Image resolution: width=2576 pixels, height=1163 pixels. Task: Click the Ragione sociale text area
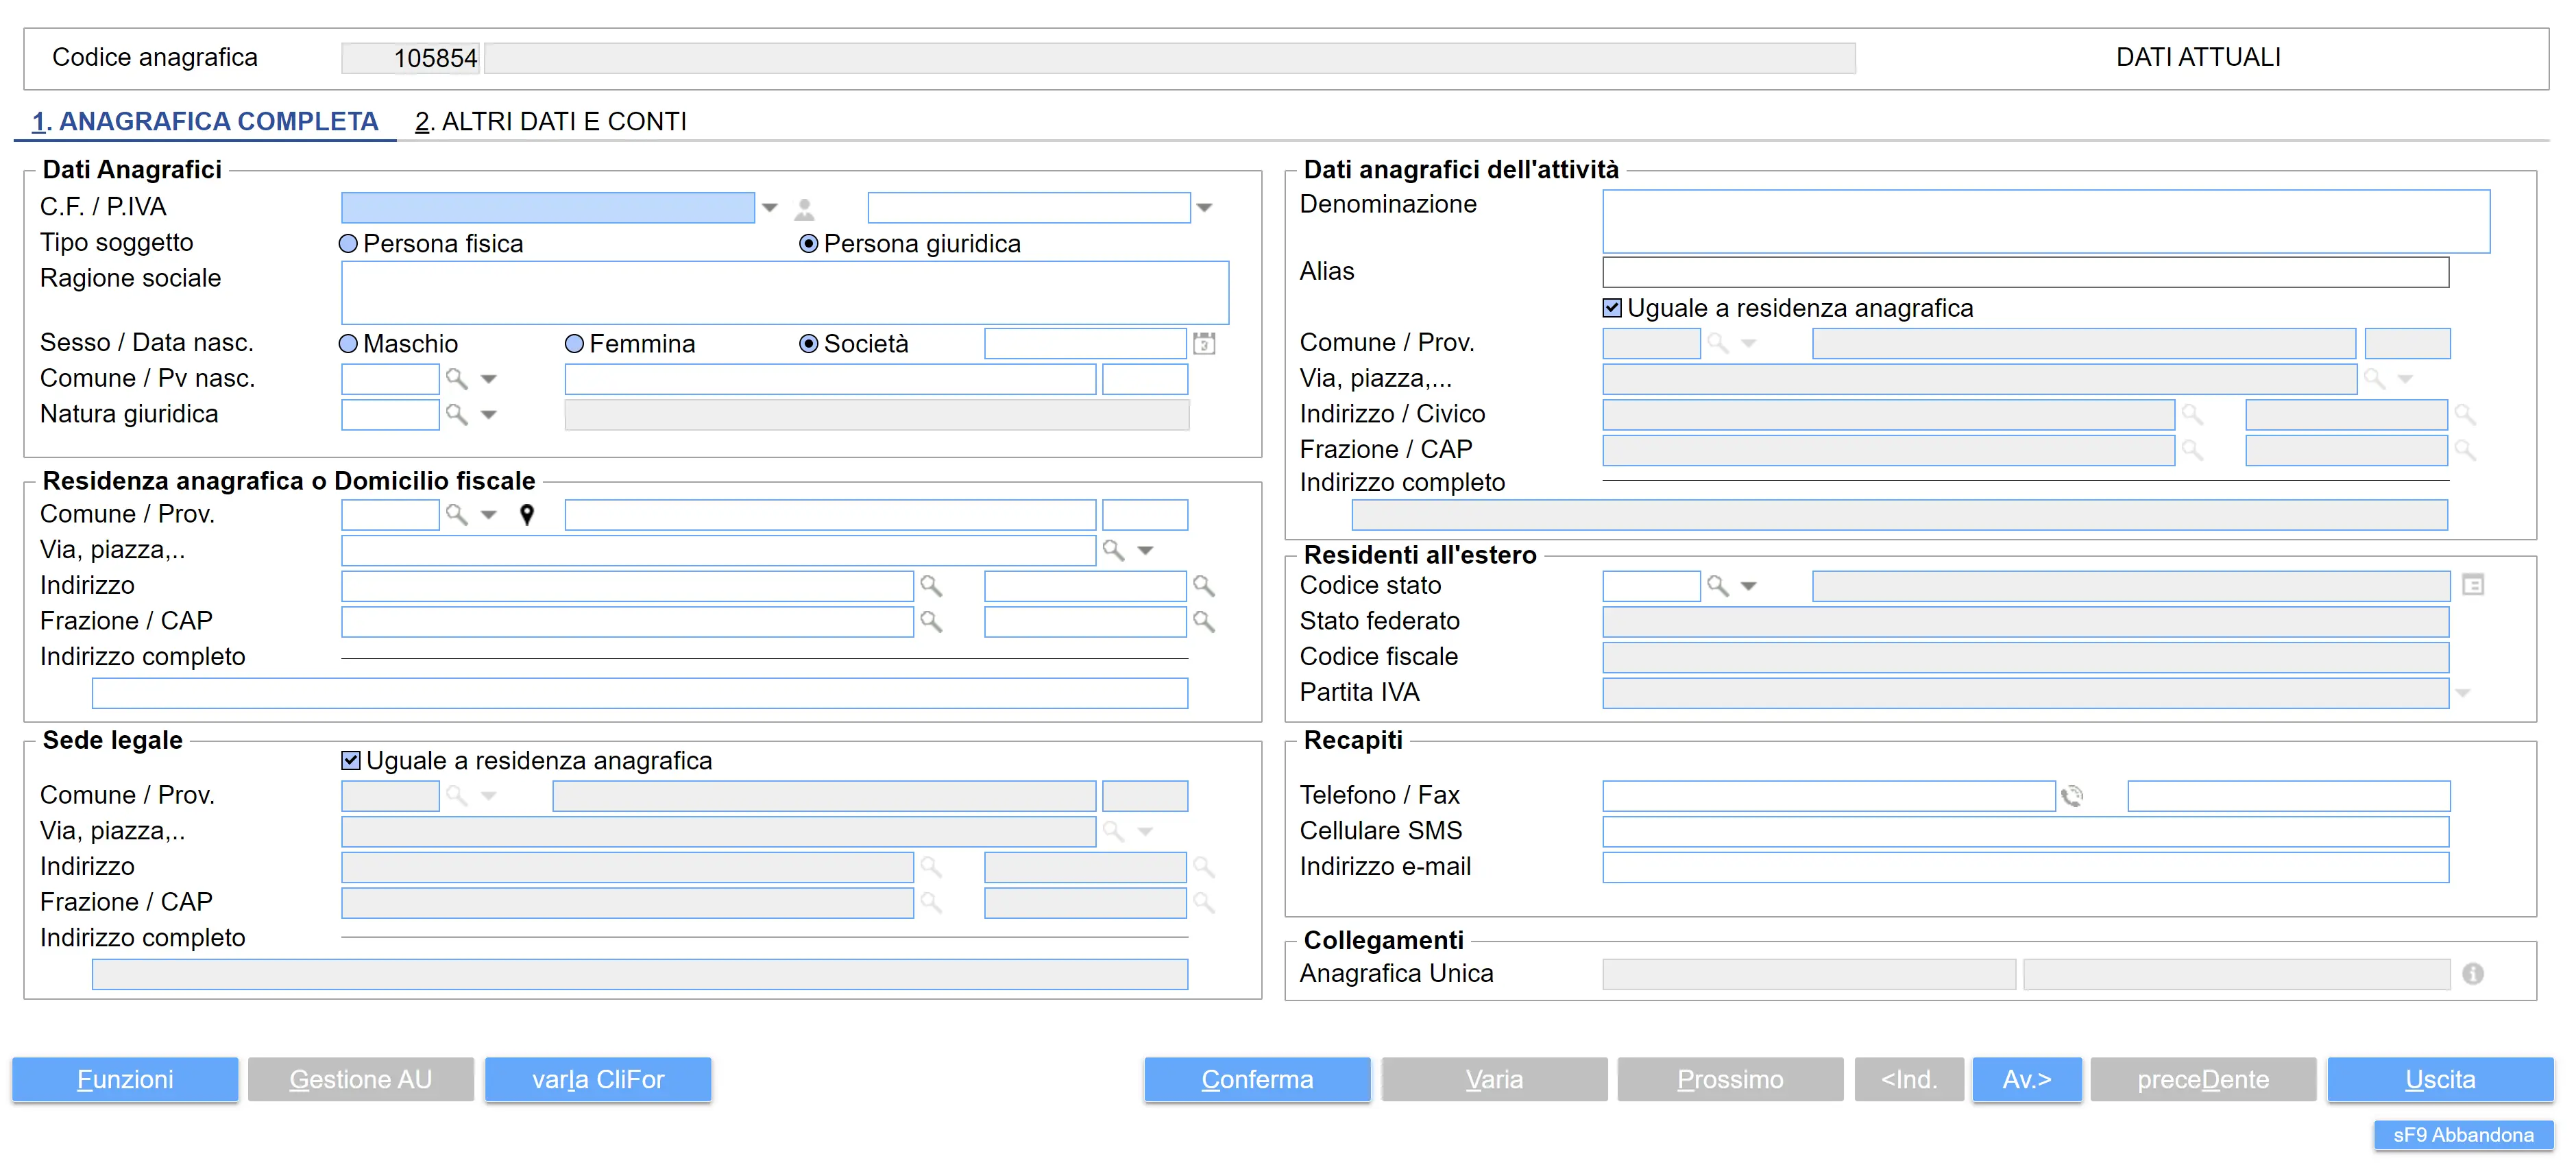point(784,293)
